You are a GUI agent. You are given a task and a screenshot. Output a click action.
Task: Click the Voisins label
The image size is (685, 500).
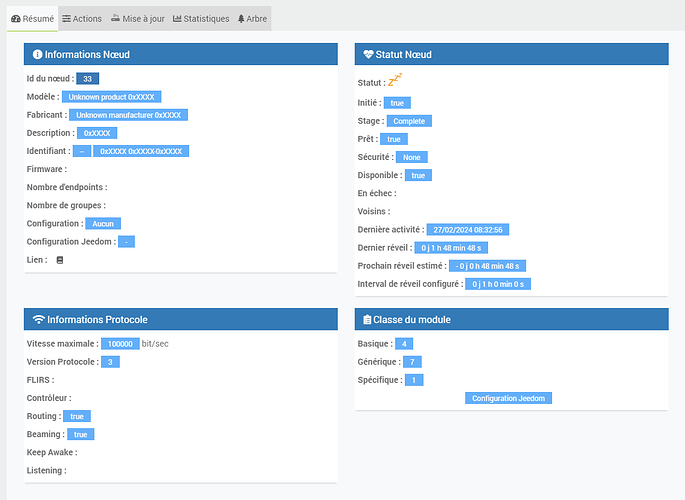(374, 211)
